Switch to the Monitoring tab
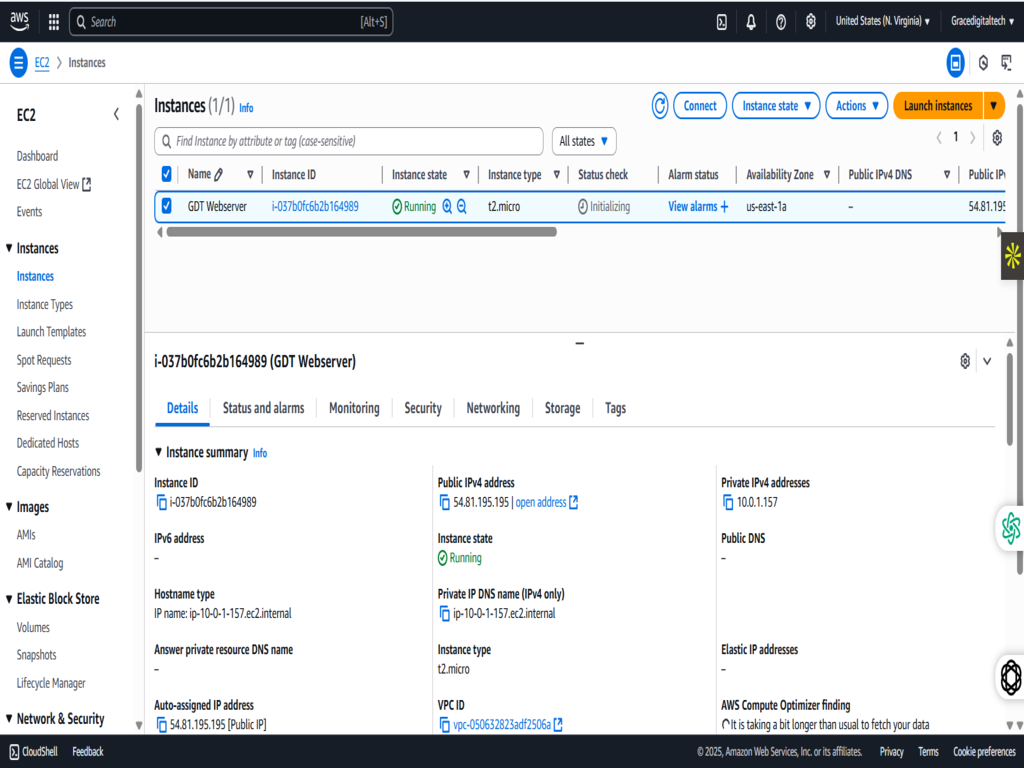Viewport: 1024px width, 768px height. click(354, 408)
